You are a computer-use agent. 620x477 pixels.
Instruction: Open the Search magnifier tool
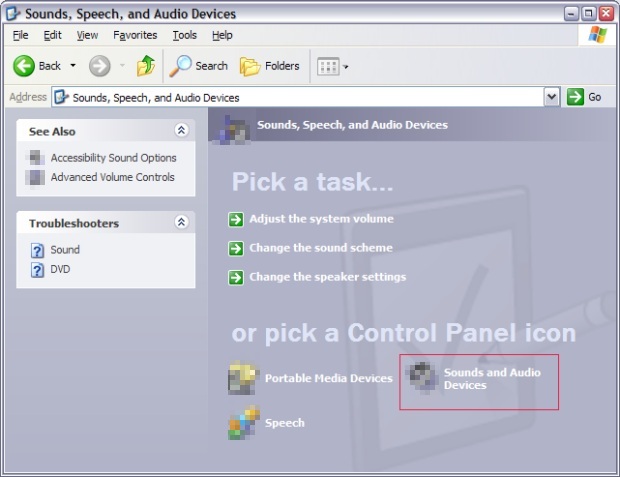[181, 66]
